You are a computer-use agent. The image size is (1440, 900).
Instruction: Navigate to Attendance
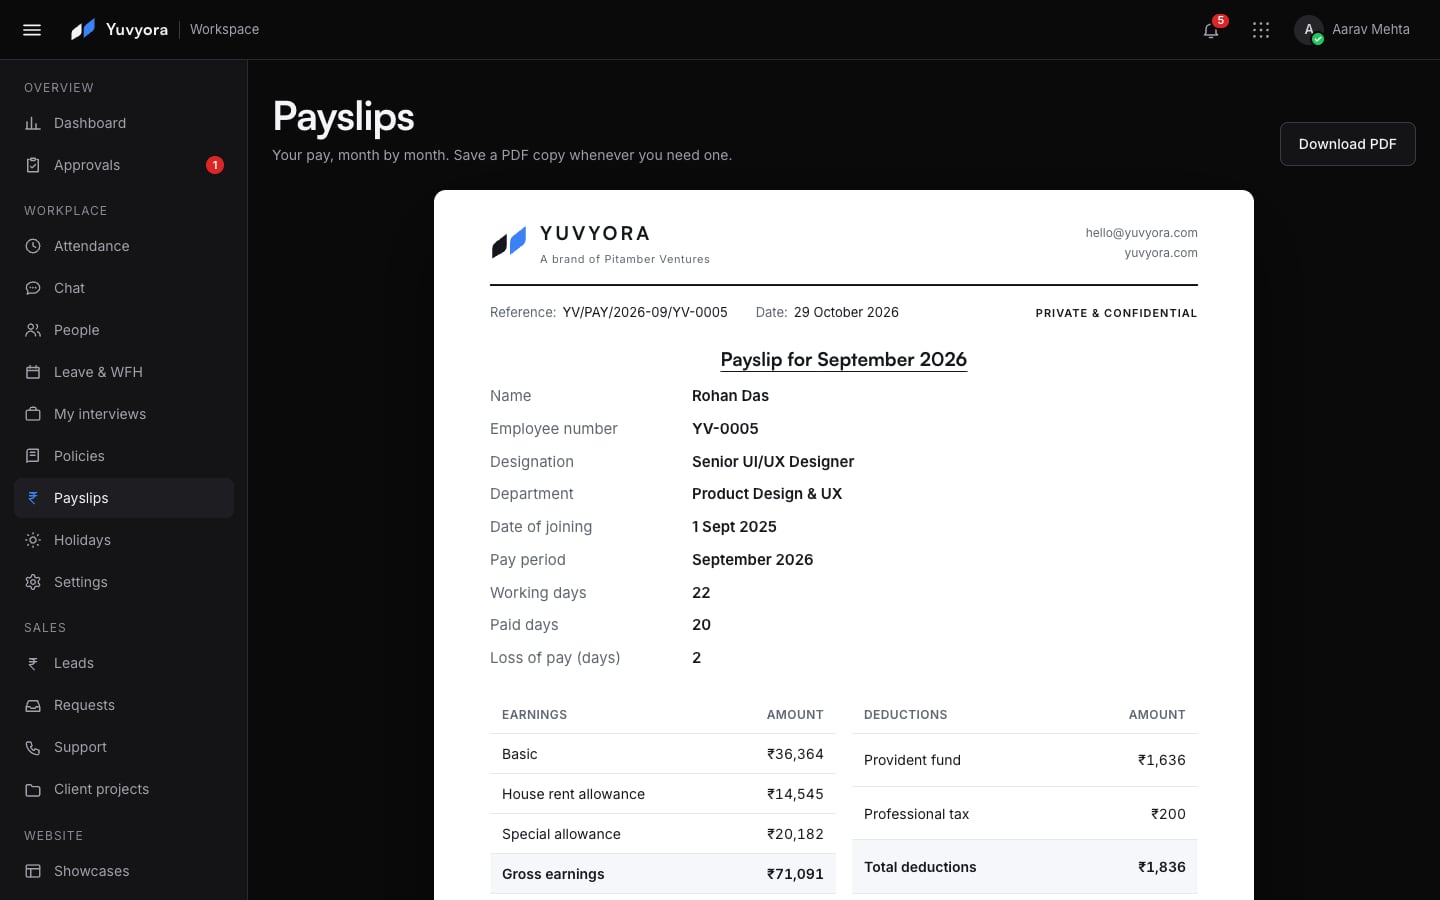point(124,246)
